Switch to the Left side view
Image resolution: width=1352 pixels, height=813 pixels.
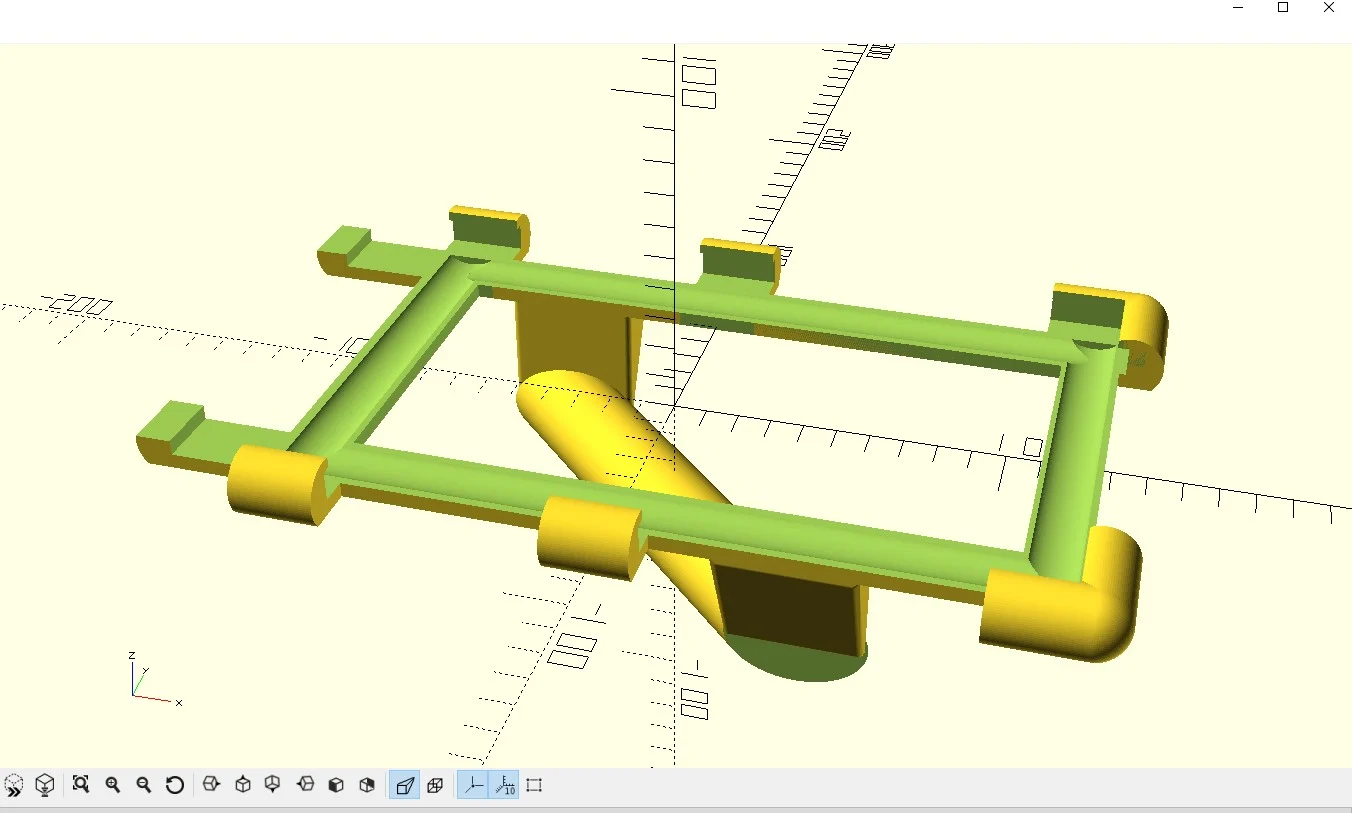(305, 785)
